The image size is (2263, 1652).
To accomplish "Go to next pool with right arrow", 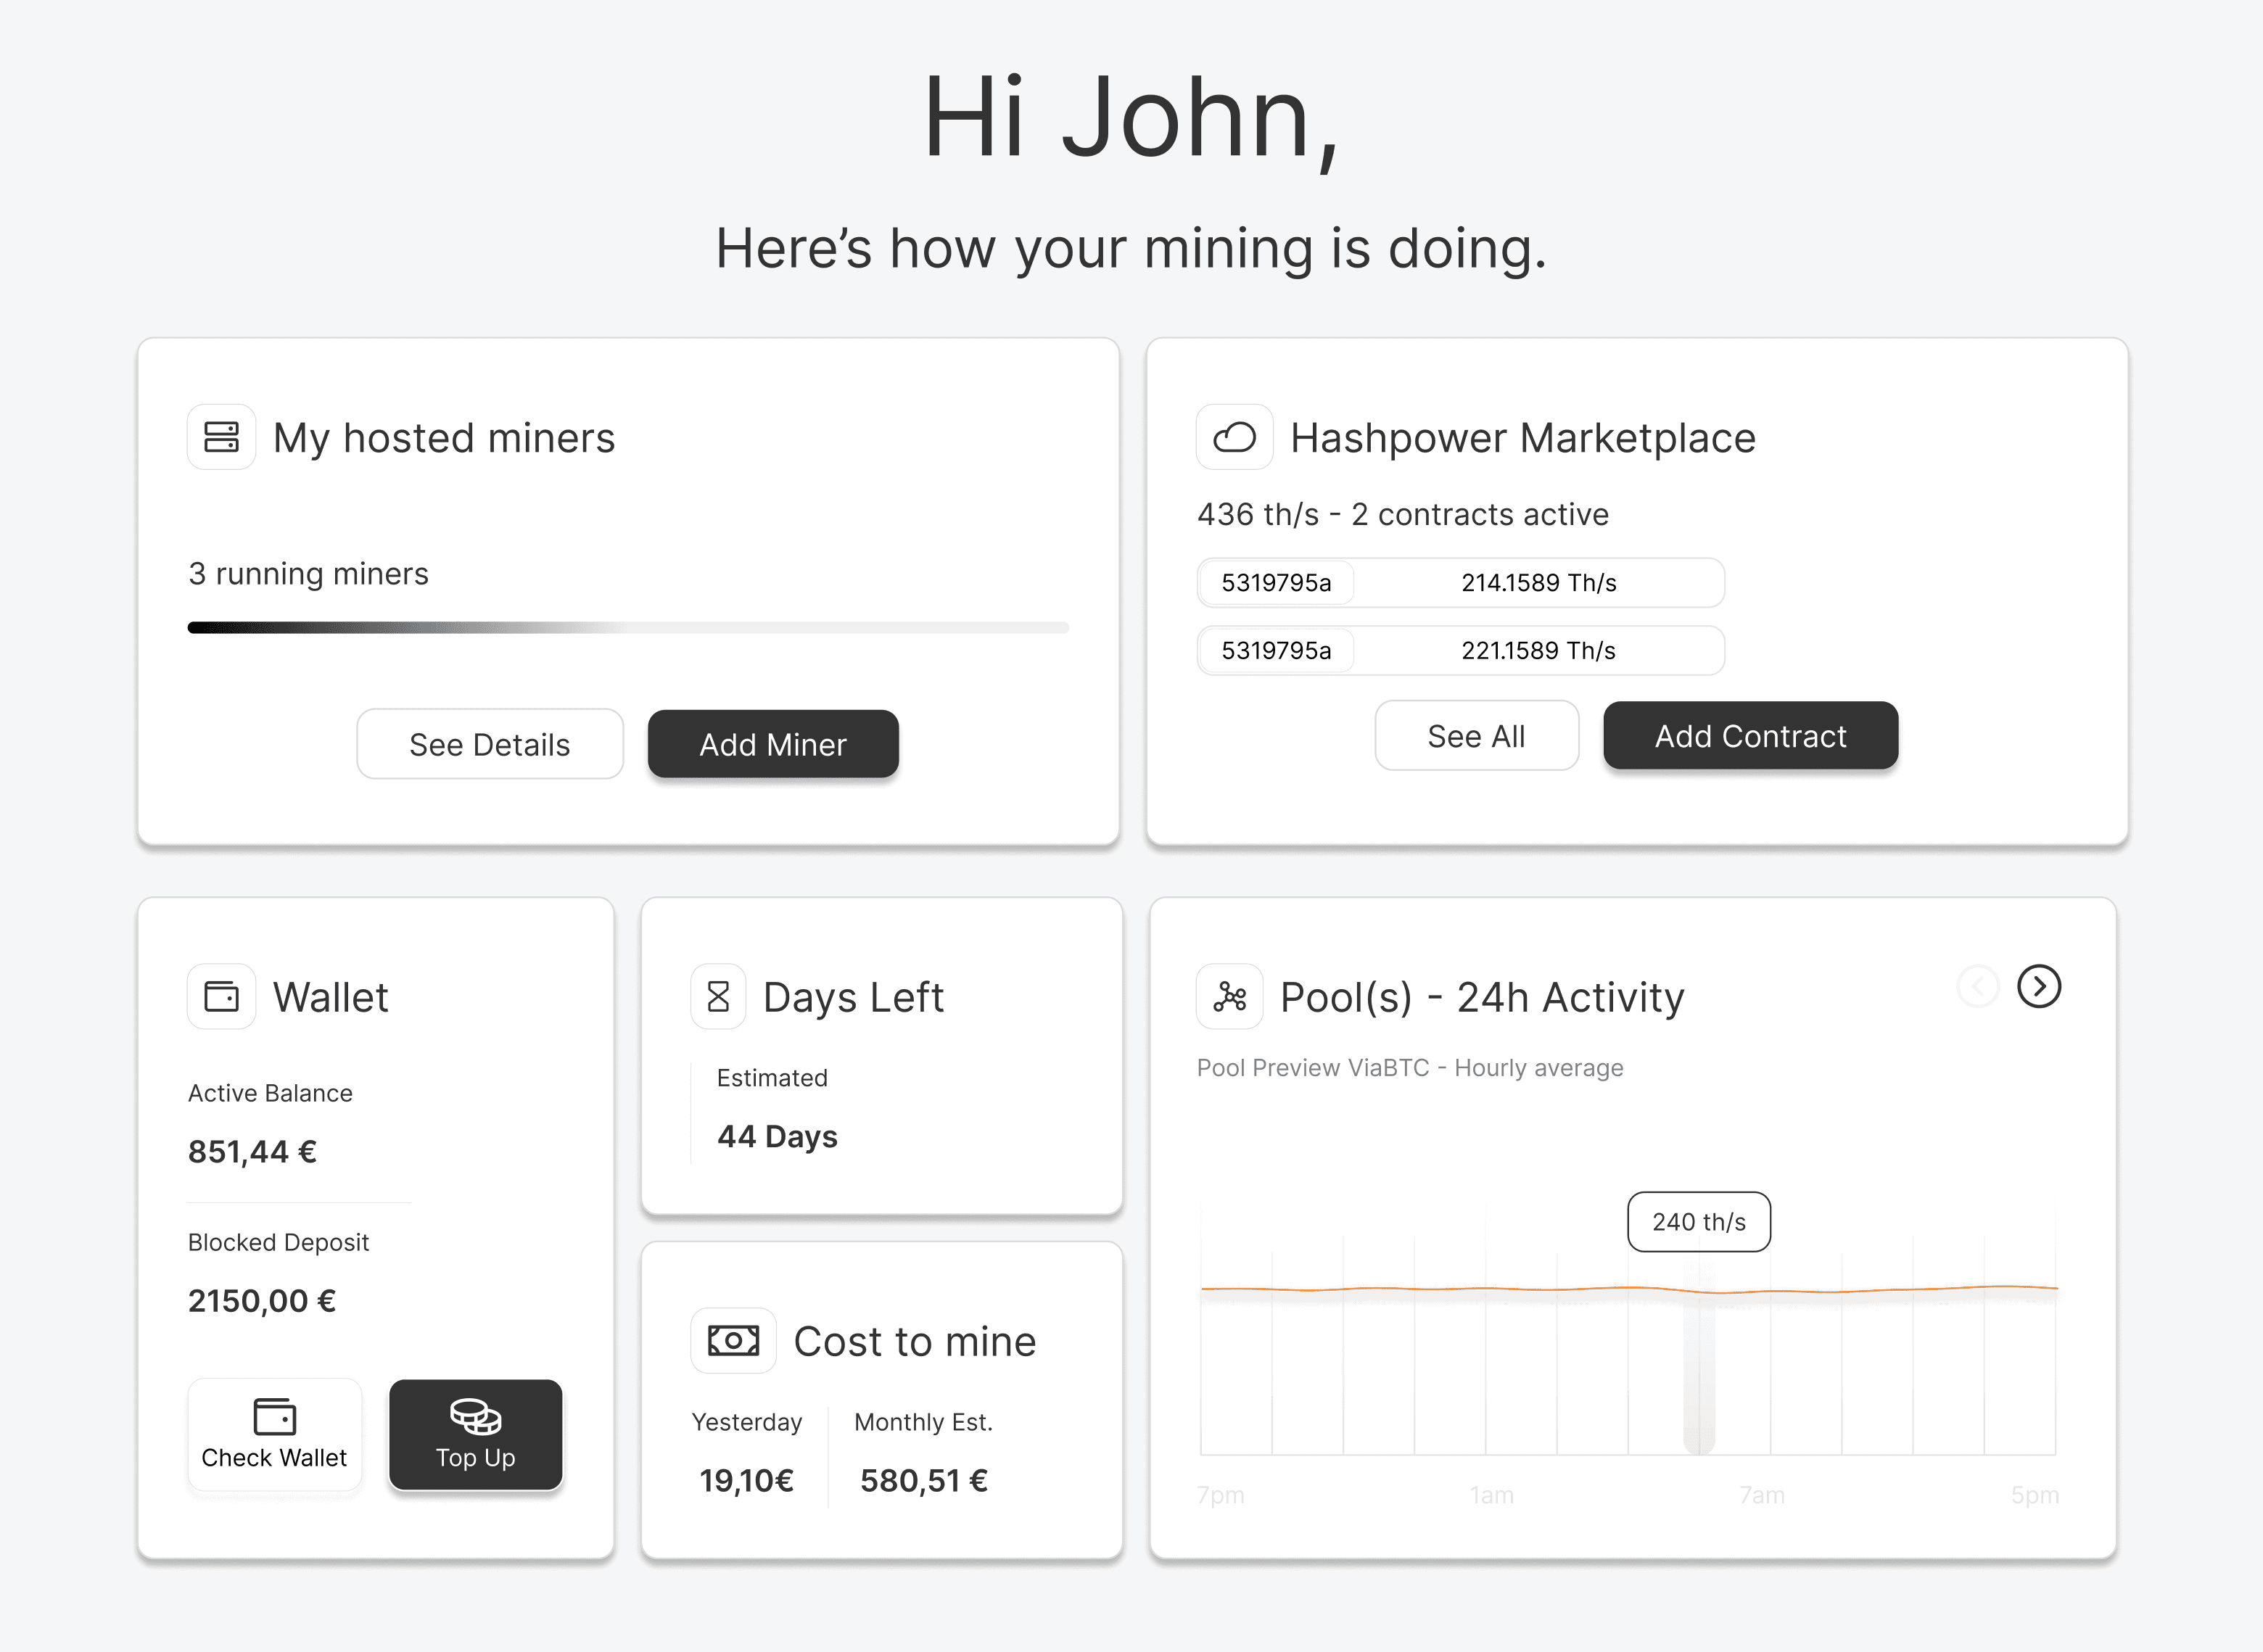I will pos(2038,986).
